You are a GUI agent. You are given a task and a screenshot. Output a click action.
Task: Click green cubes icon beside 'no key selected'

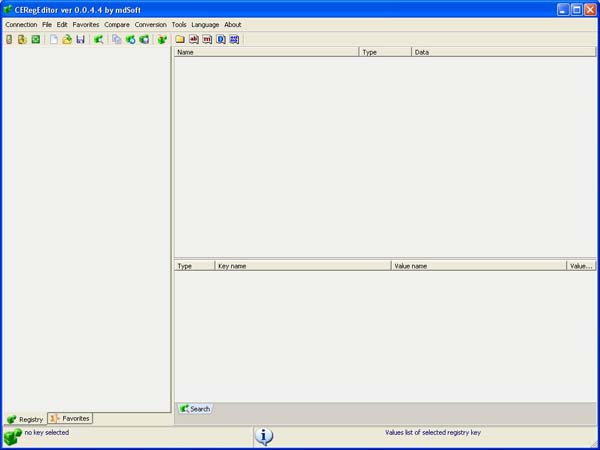[12, 436]
